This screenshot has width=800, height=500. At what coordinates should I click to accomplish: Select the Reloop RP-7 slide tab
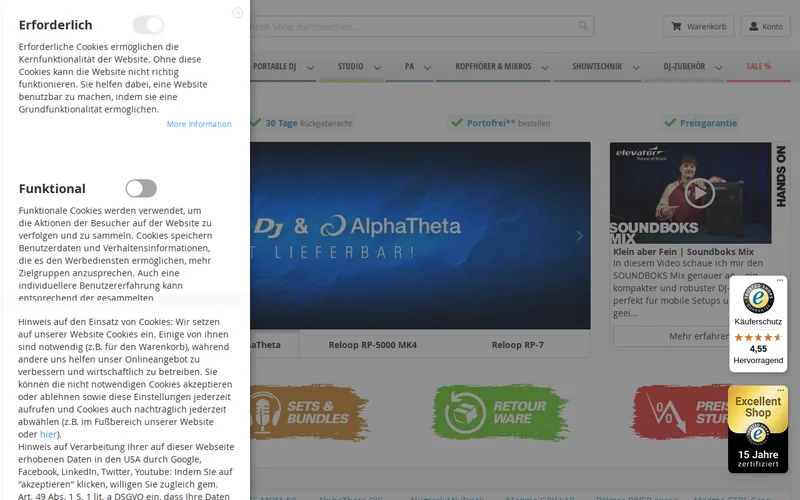coord(517,345)
